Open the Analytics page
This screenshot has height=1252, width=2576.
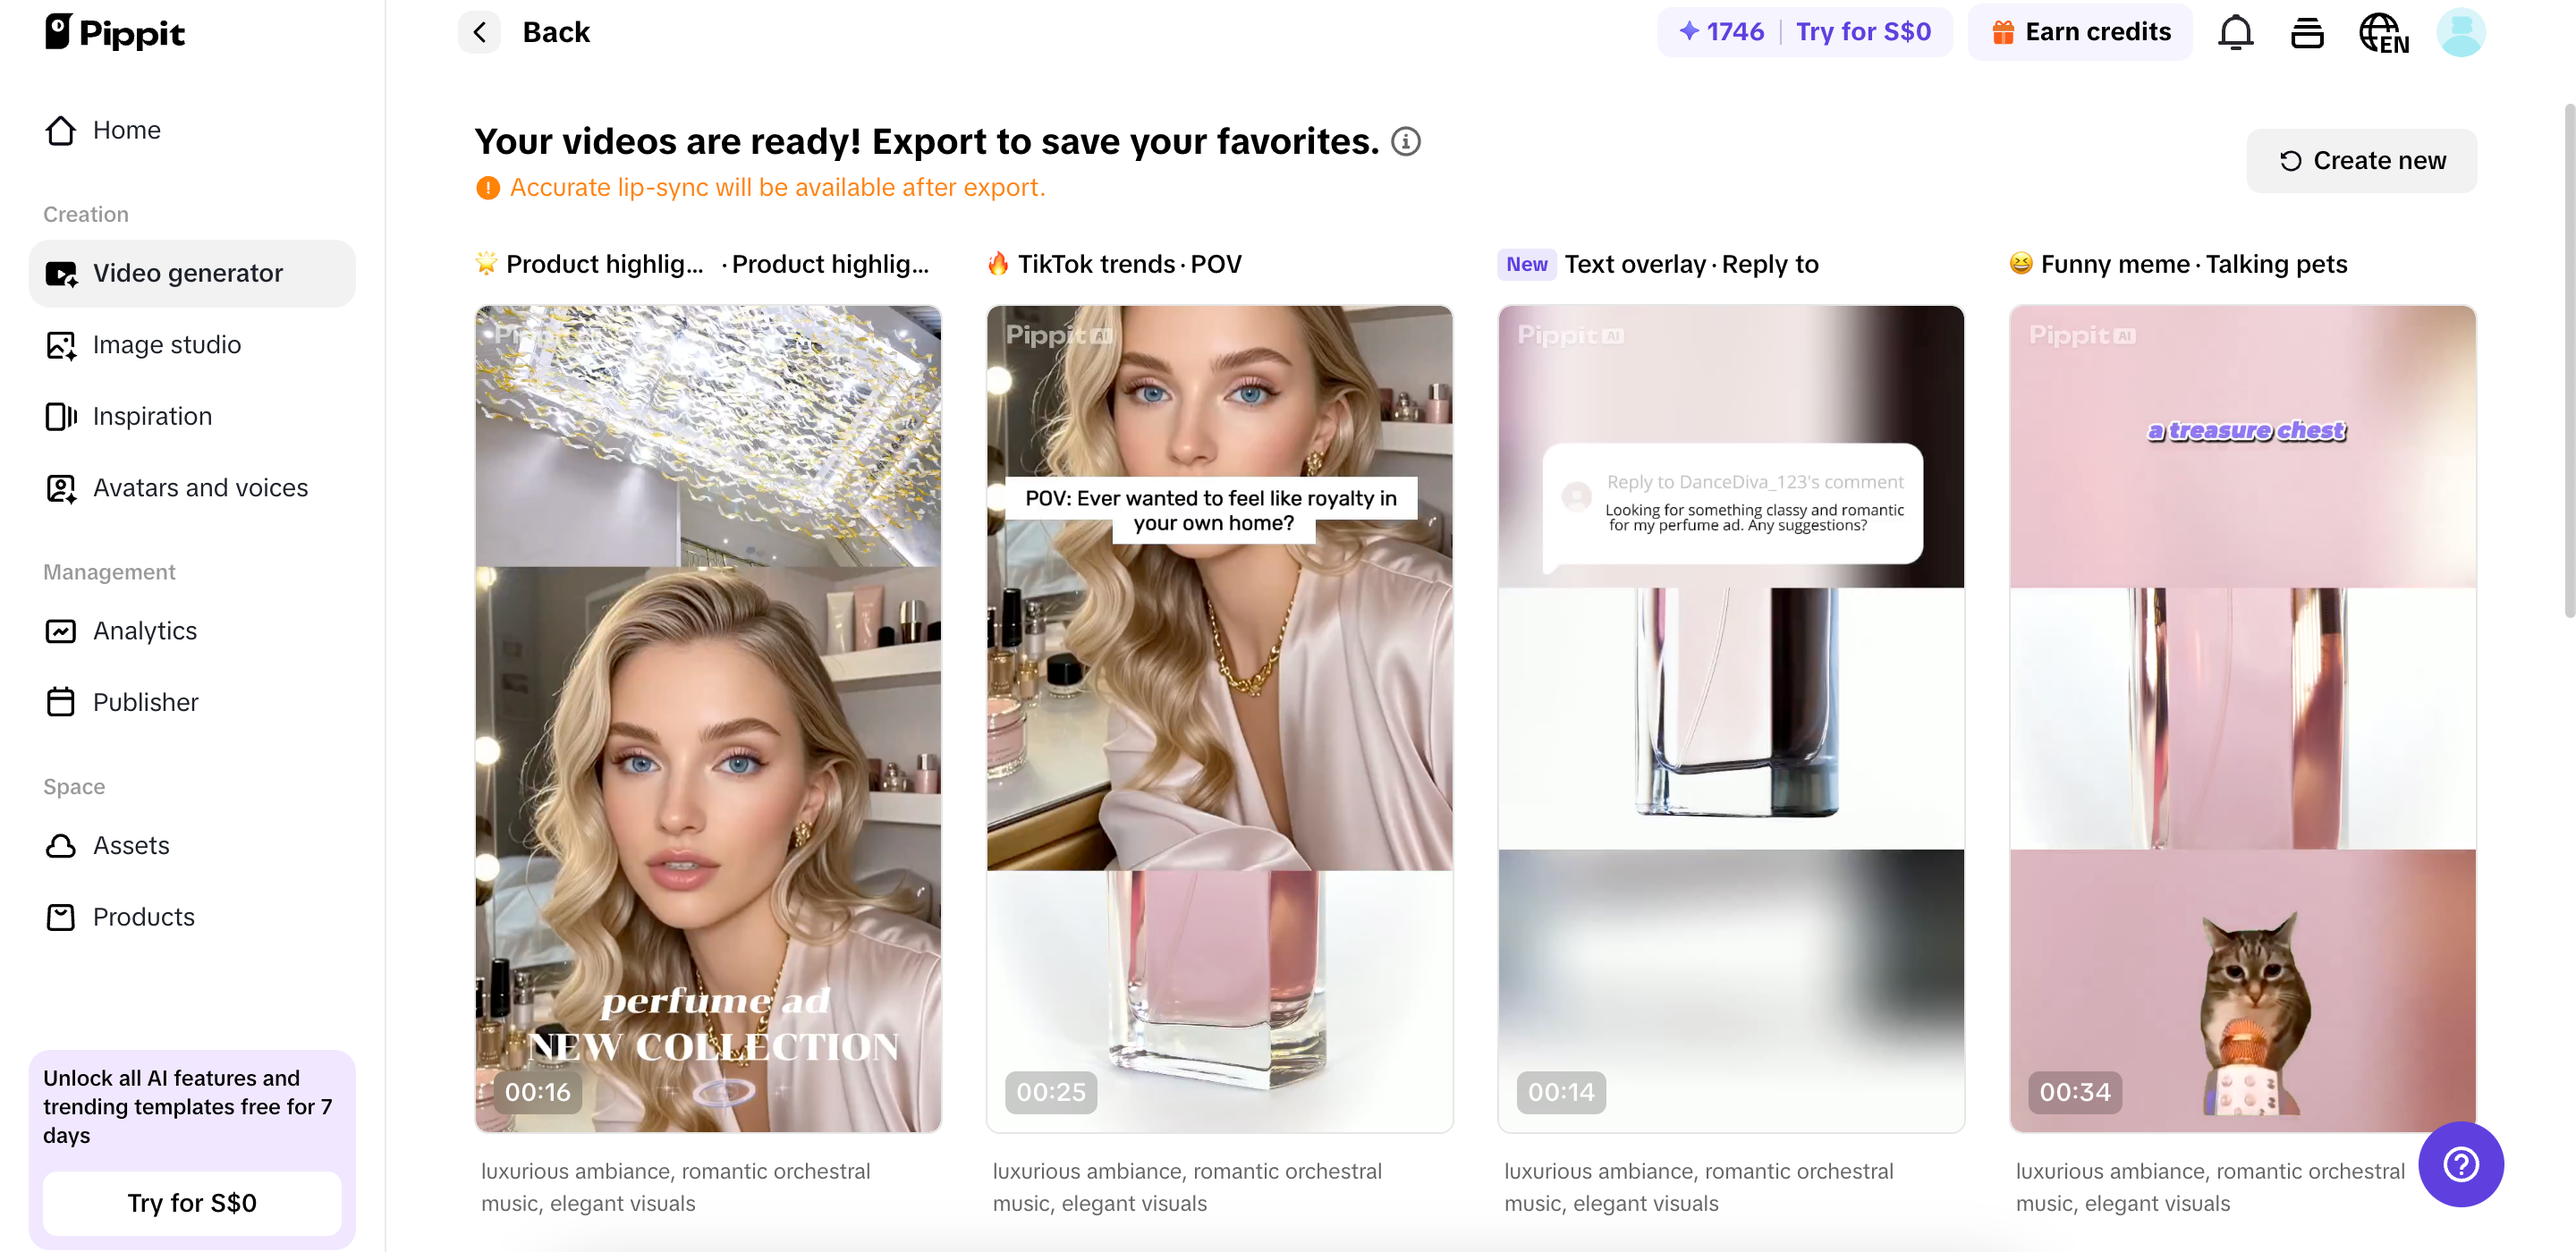pyautogui.click(x=144, y=631)
